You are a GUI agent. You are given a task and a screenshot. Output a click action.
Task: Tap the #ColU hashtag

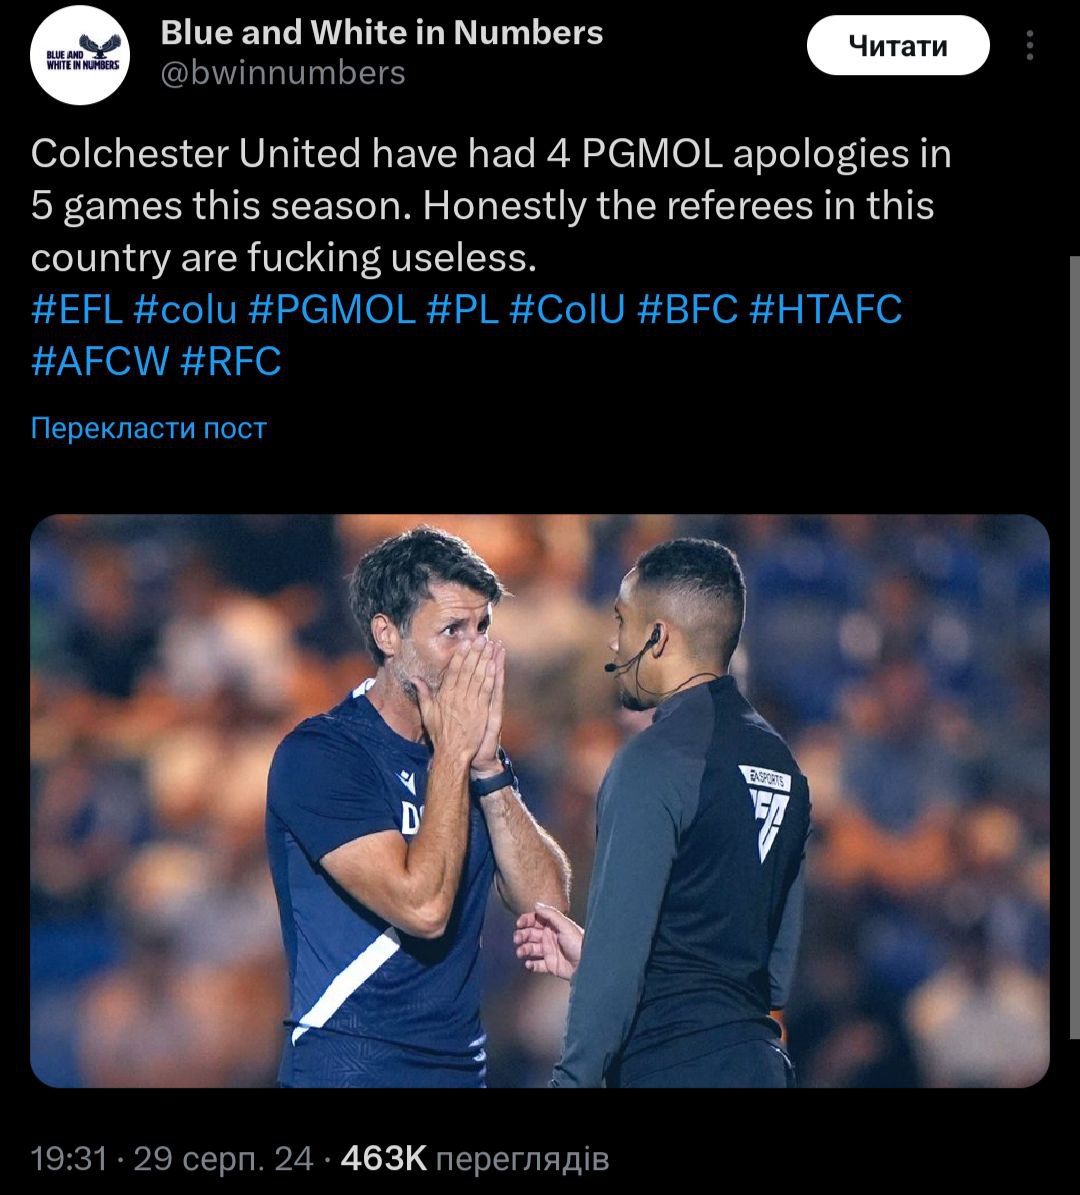566,309
